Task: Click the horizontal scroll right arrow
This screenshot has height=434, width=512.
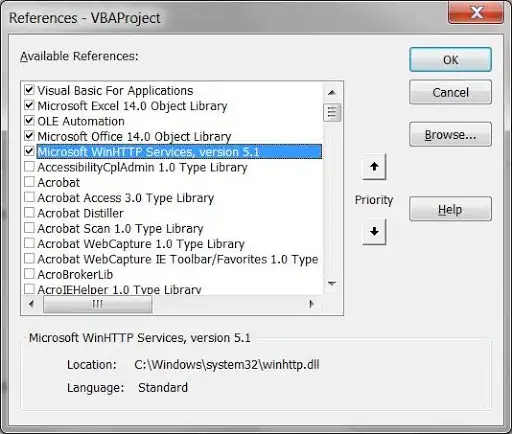Action: click(x=311, y=304)
